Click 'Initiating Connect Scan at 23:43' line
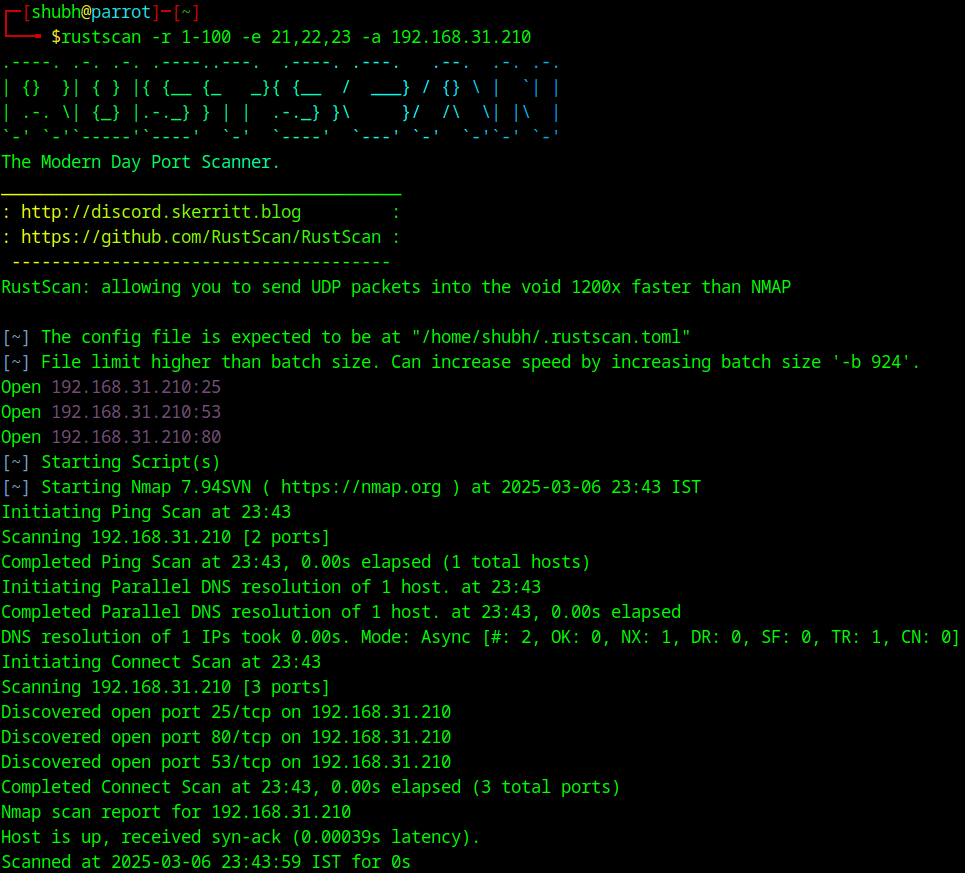The height and width of the screenshot is (873, 965). [x=161, y=663]
